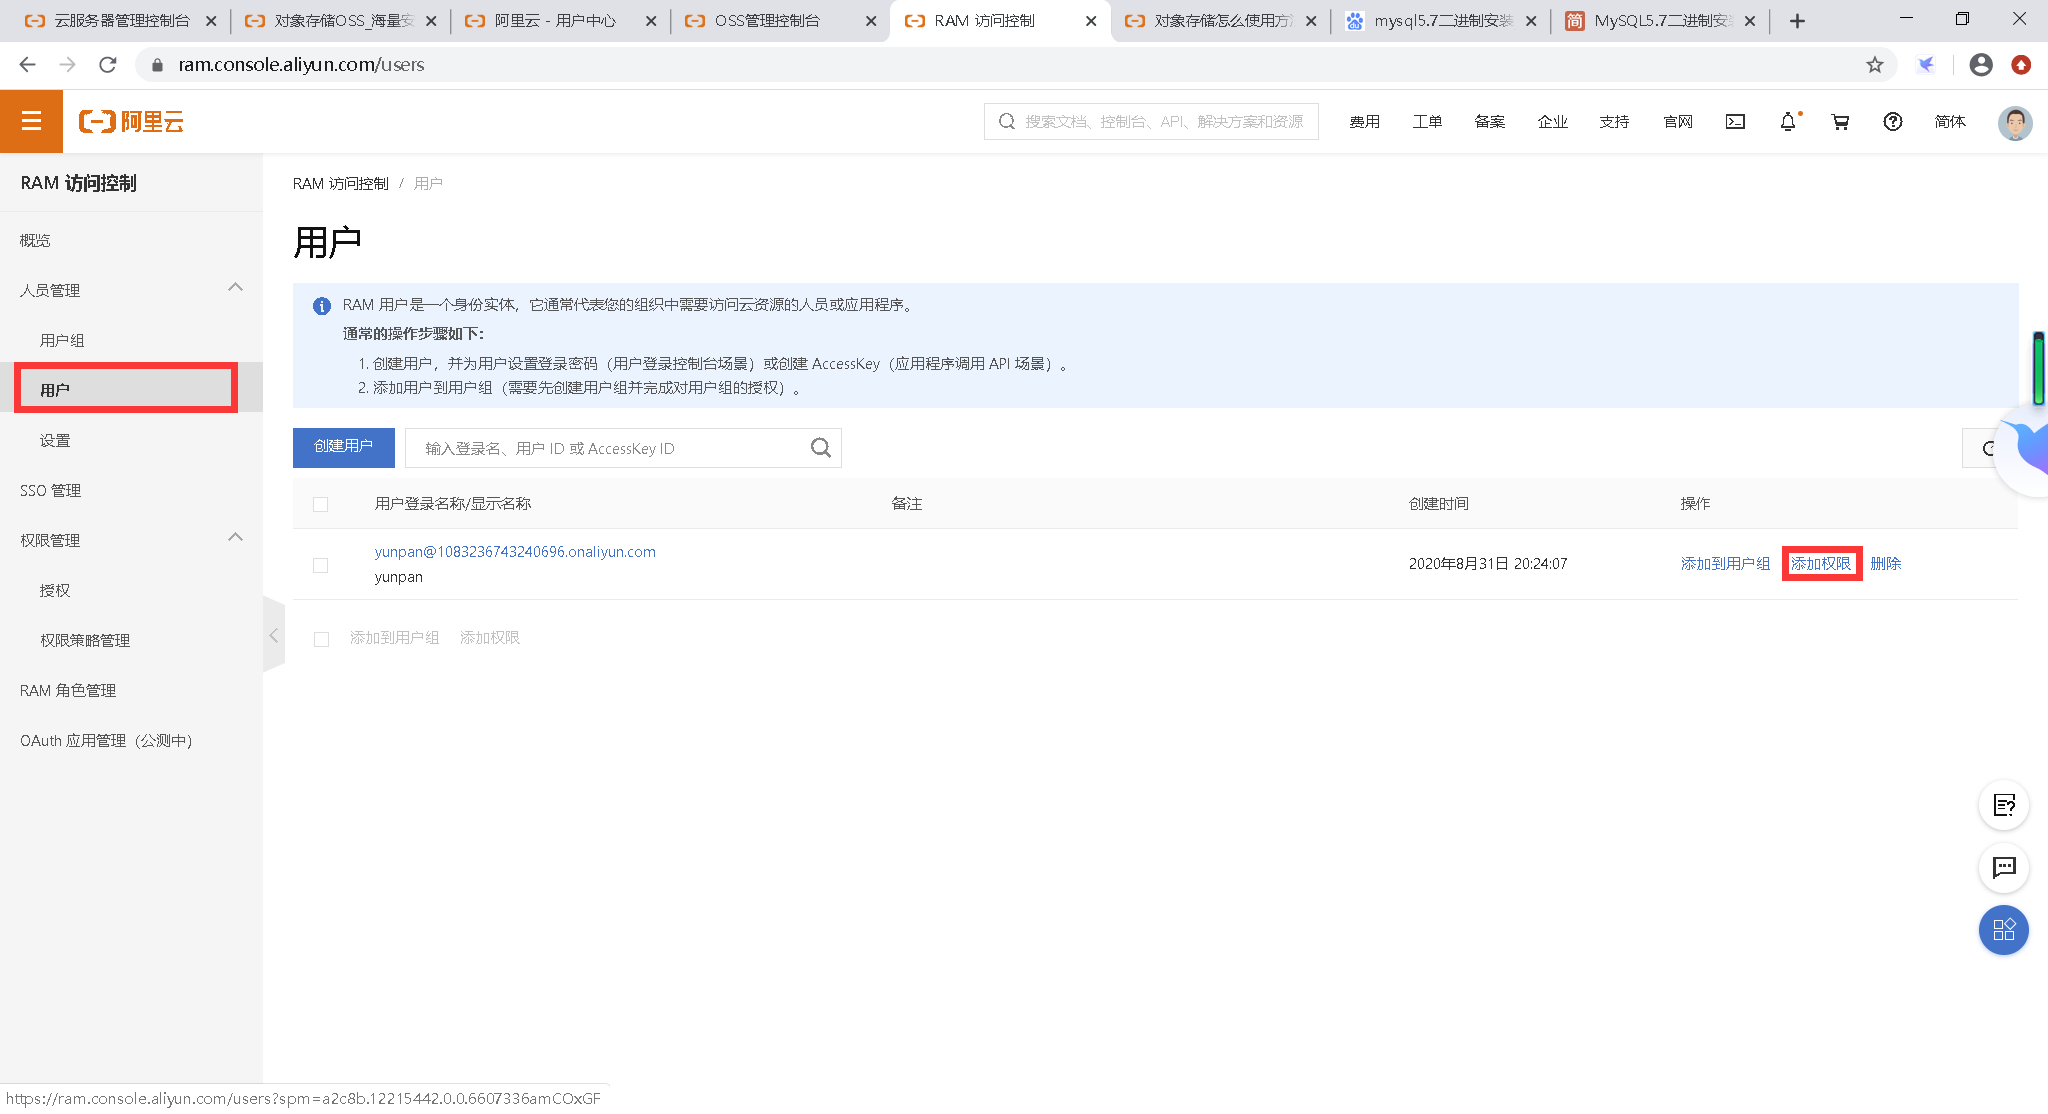Check the select-all checkbox in table header
The height and width of the screenshot is (1114, 2048).
(320, 504)
